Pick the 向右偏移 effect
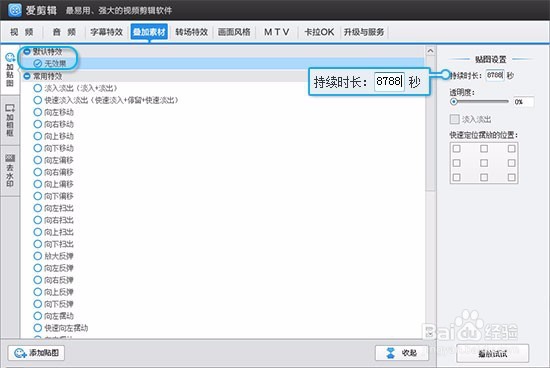Image resolution: width=550 pixels, height=368 pixels. 54,172
